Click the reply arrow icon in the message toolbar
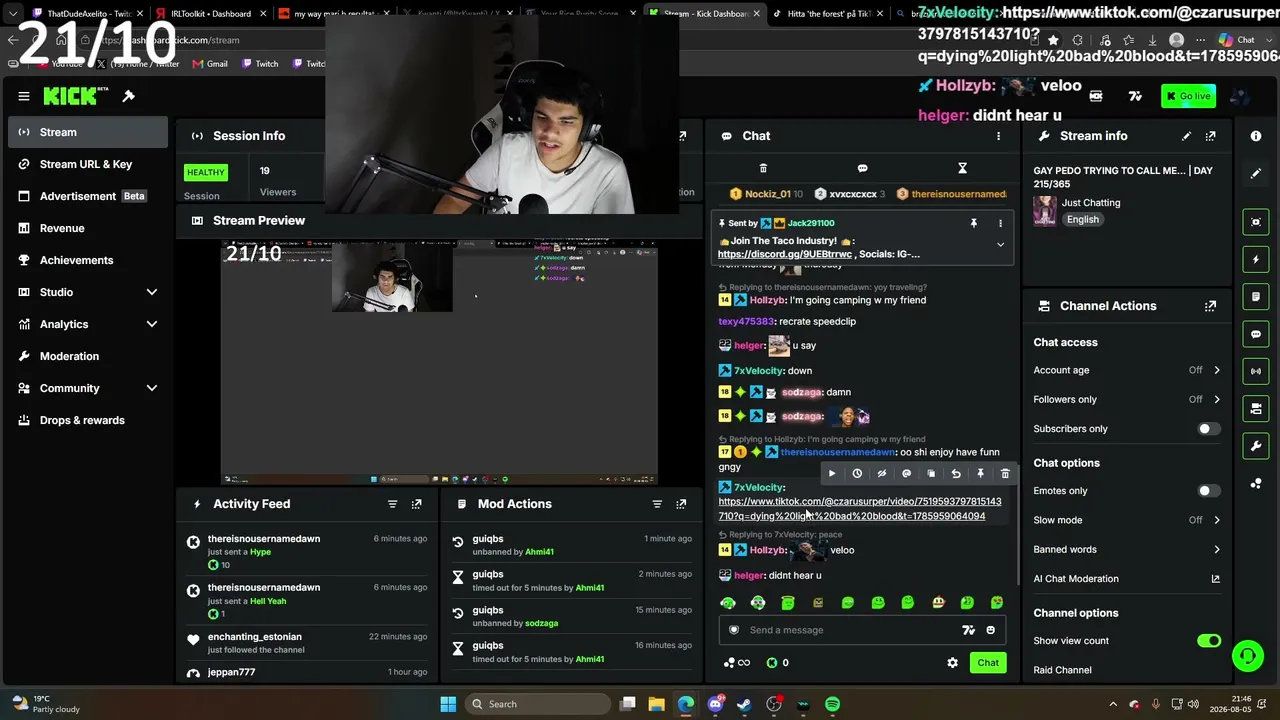The width and height of the screenshot is (1280, 720). pyautogui.click(x=956, y=474)
